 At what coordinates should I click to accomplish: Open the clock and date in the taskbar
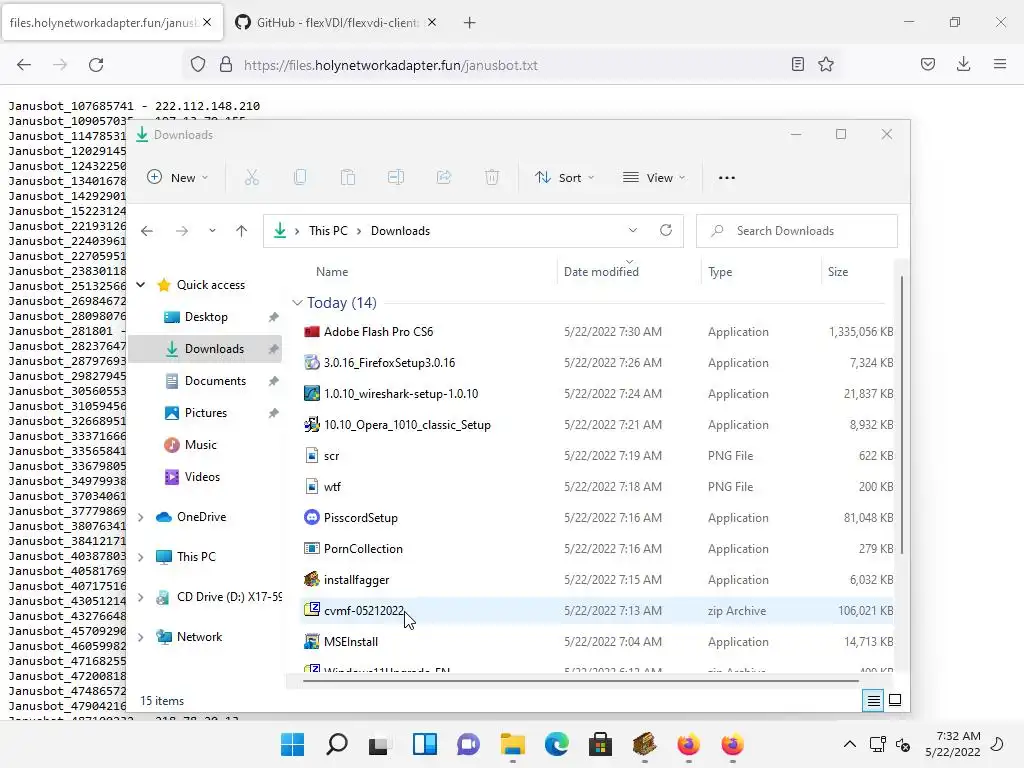(x=953, y=744)
